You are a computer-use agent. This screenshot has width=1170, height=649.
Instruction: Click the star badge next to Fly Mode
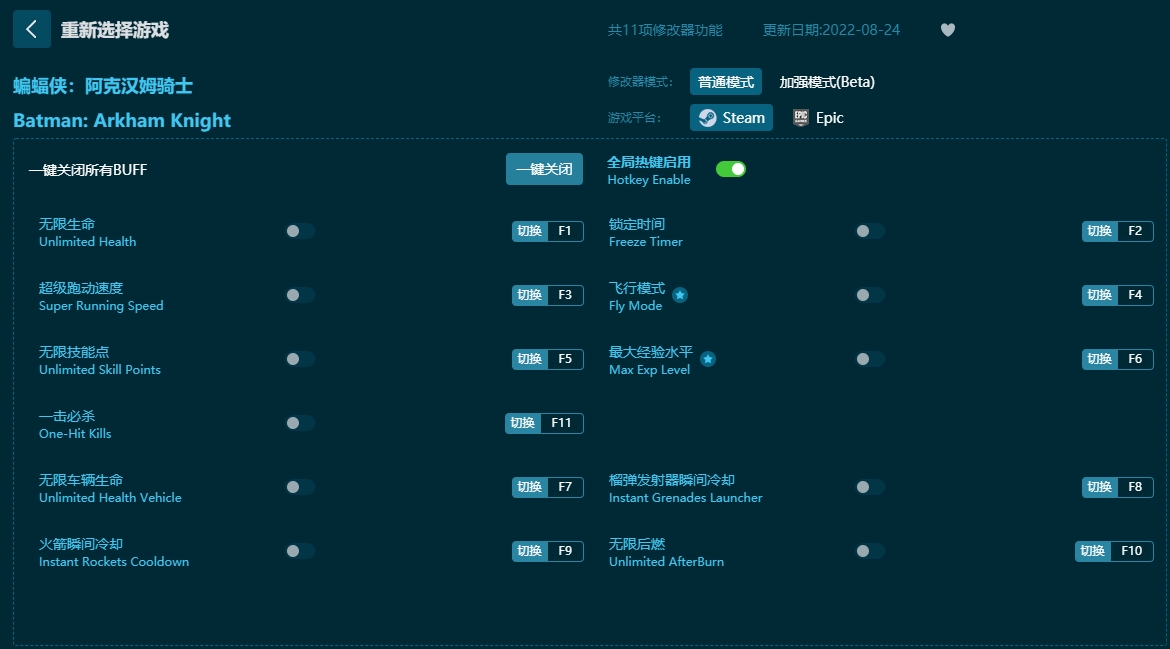(680, 295)
